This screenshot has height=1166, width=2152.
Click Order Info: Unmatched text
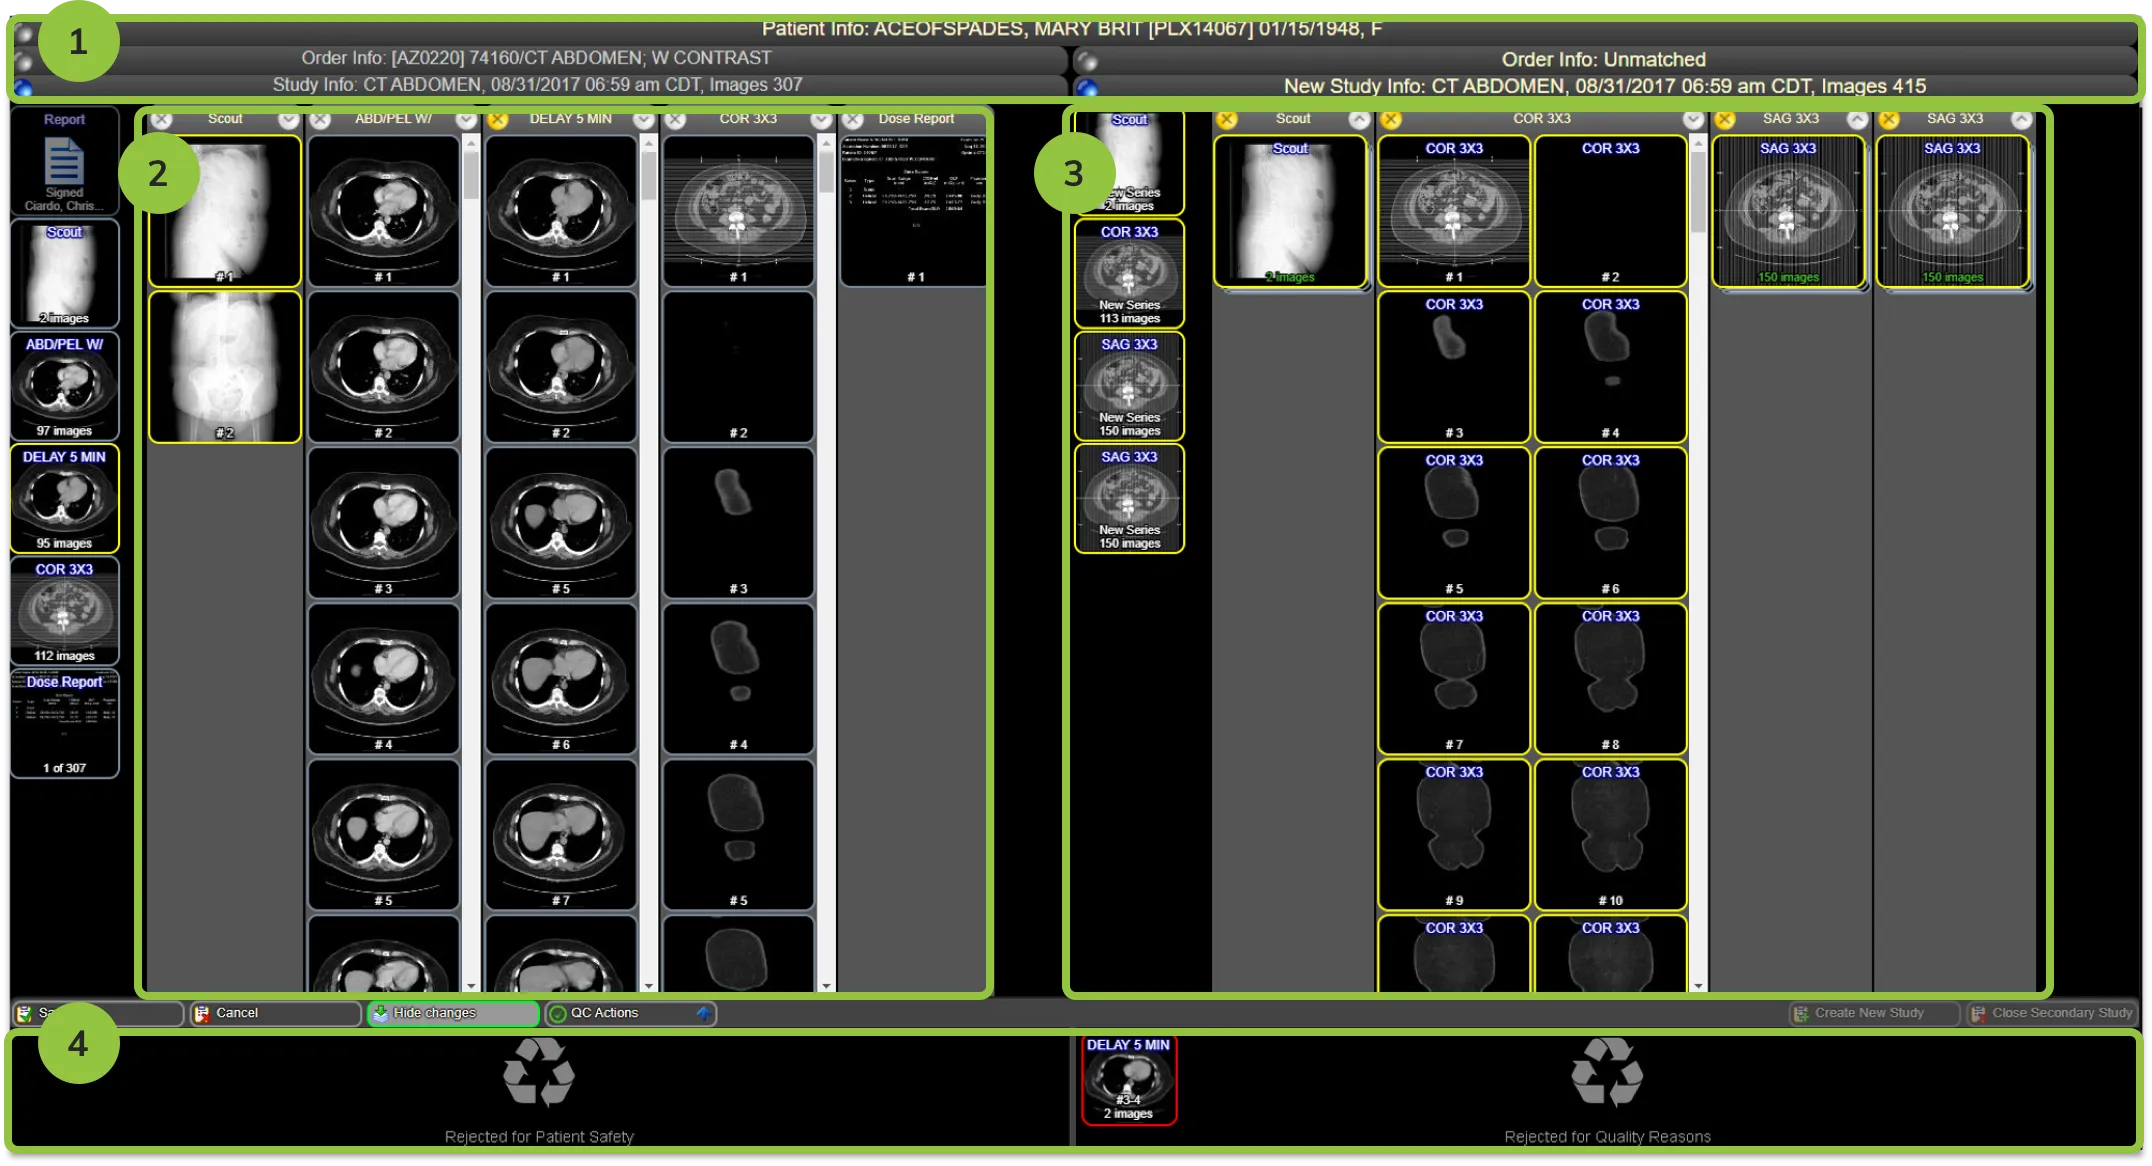(x=1603, y=60)
